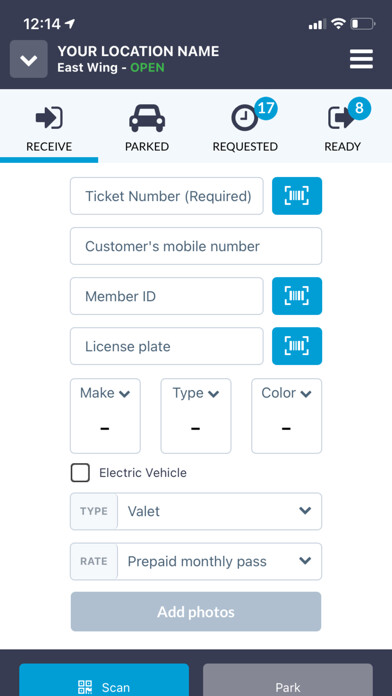
Task: Focus the Ticket Number field
Action: pos(166,196)
